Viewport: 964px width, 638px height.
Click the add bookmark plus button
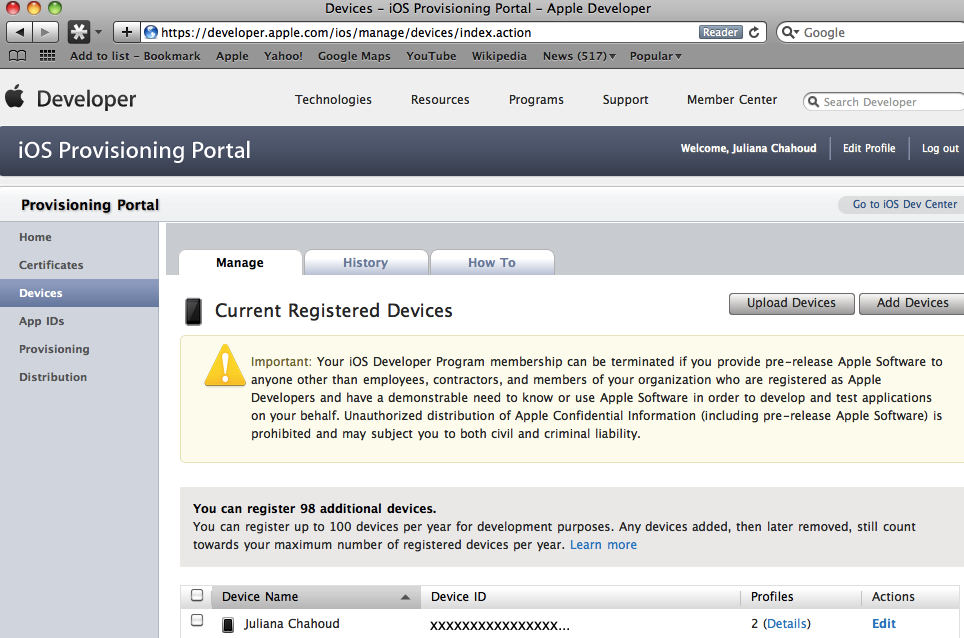[126, 32]
